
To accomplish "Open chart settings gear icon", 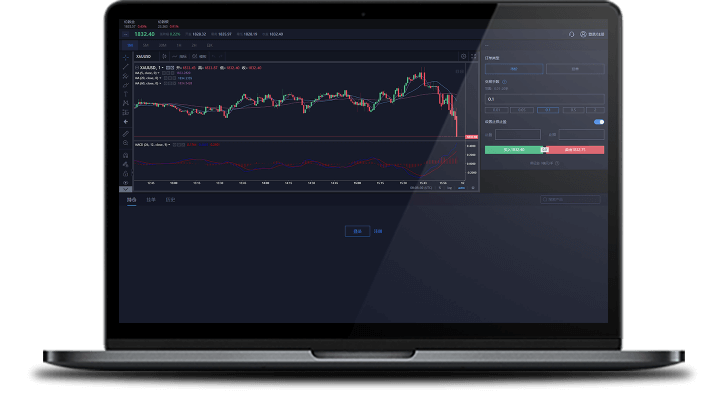I will 463,56.
